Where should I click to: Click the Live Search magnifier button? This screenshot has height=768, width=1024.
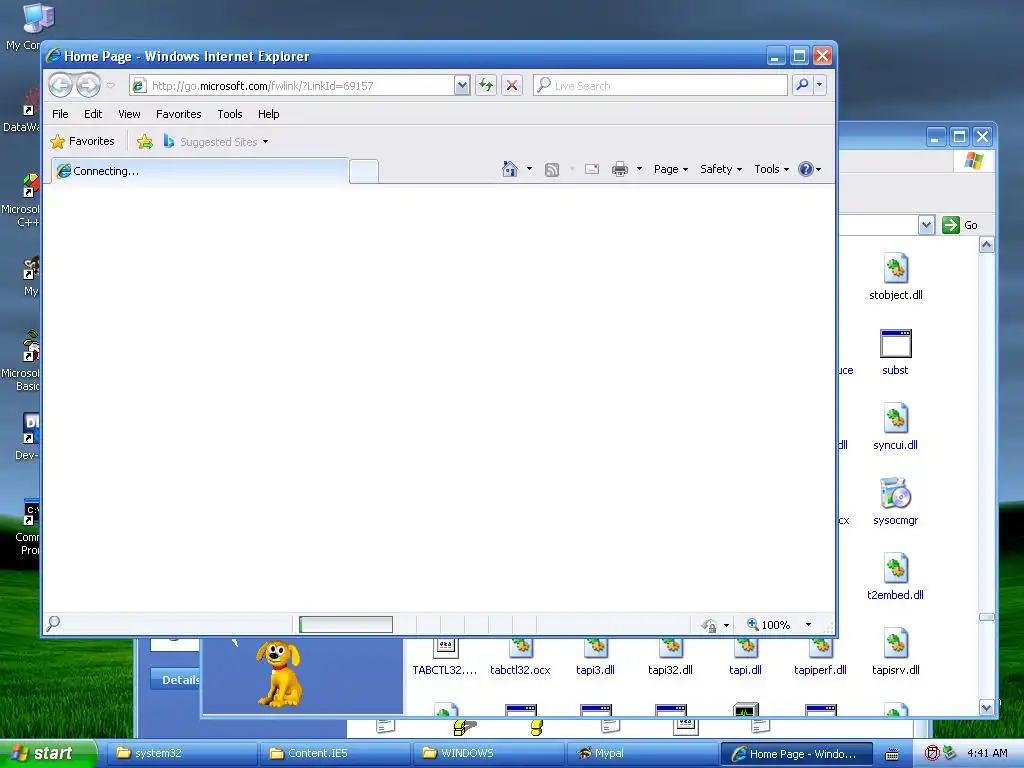(x=803, y=85)
